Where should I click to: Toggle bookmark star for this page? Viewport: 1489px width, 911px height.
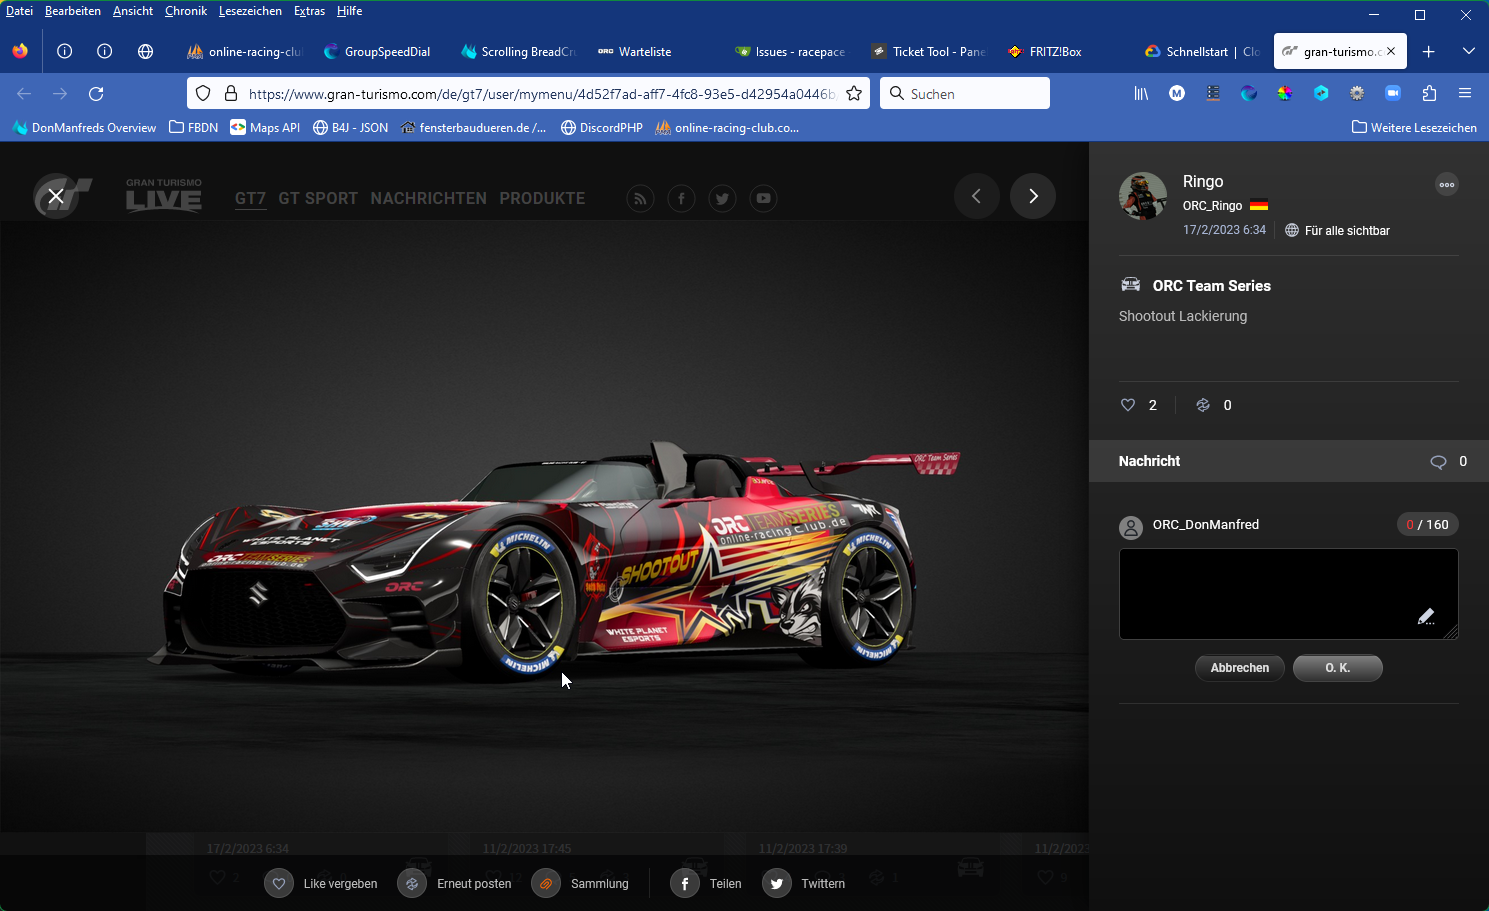pyautogui.click(x=854, y=93)
